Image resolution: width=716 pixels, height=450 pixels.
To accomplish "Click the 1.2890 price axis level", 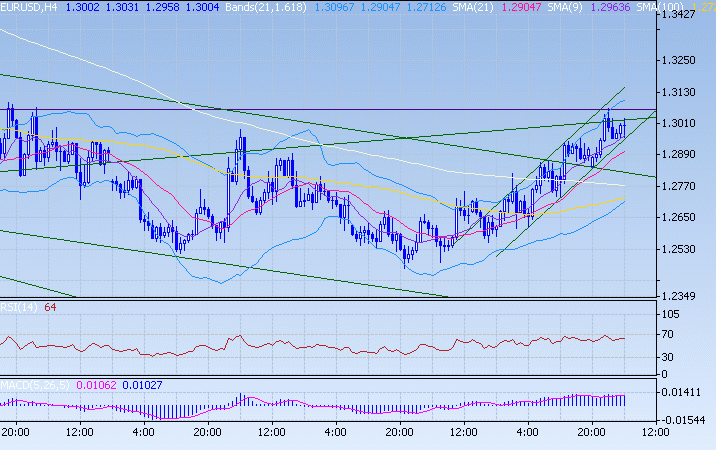I will pyautogui.click(x=684, y=155).
